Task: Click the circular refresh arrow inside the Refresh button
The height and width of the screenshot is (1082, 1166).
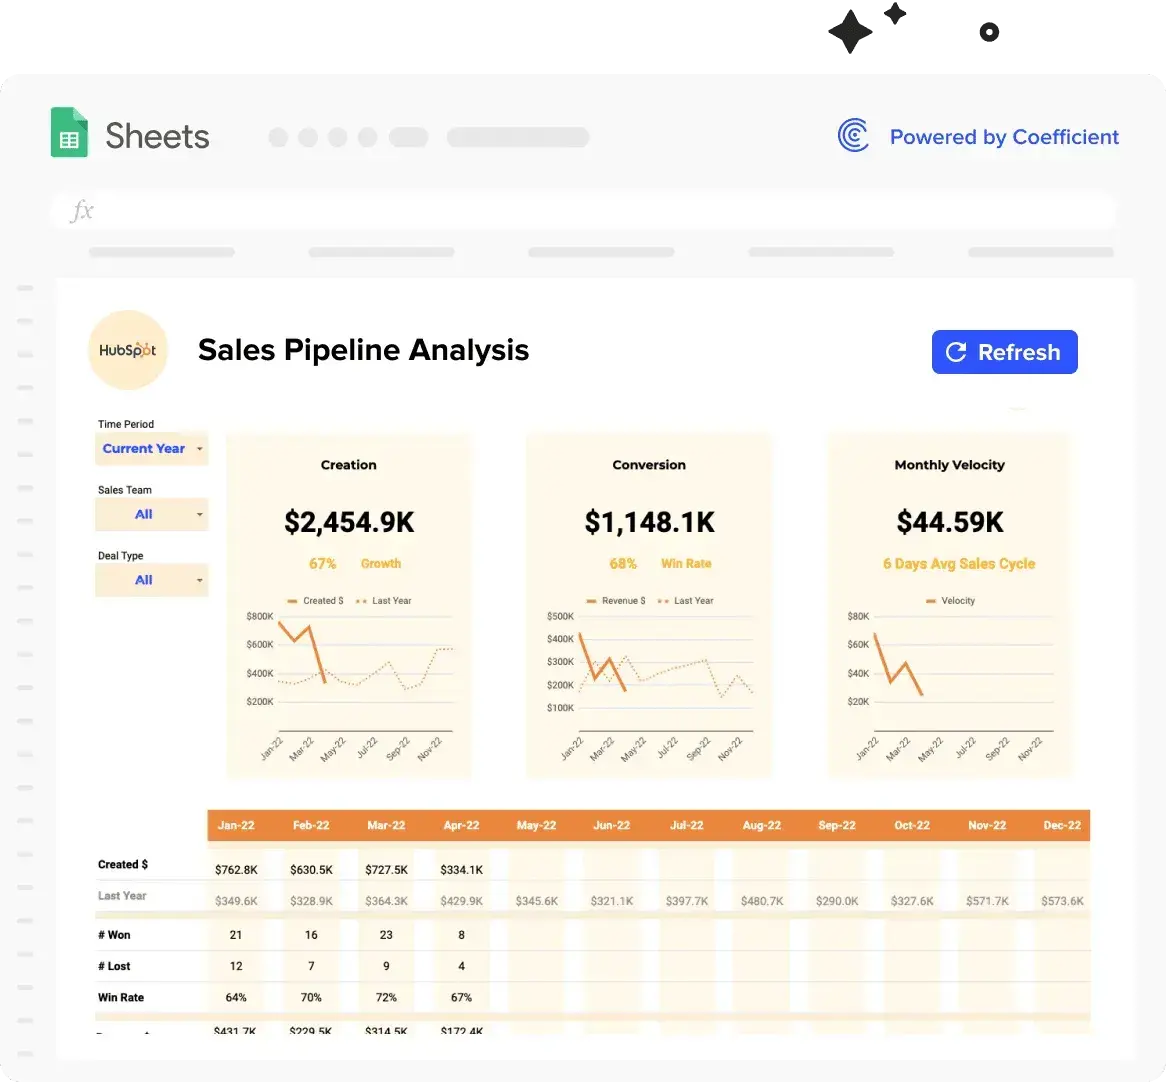Action: pyautogui.click(x=956, y=352)
